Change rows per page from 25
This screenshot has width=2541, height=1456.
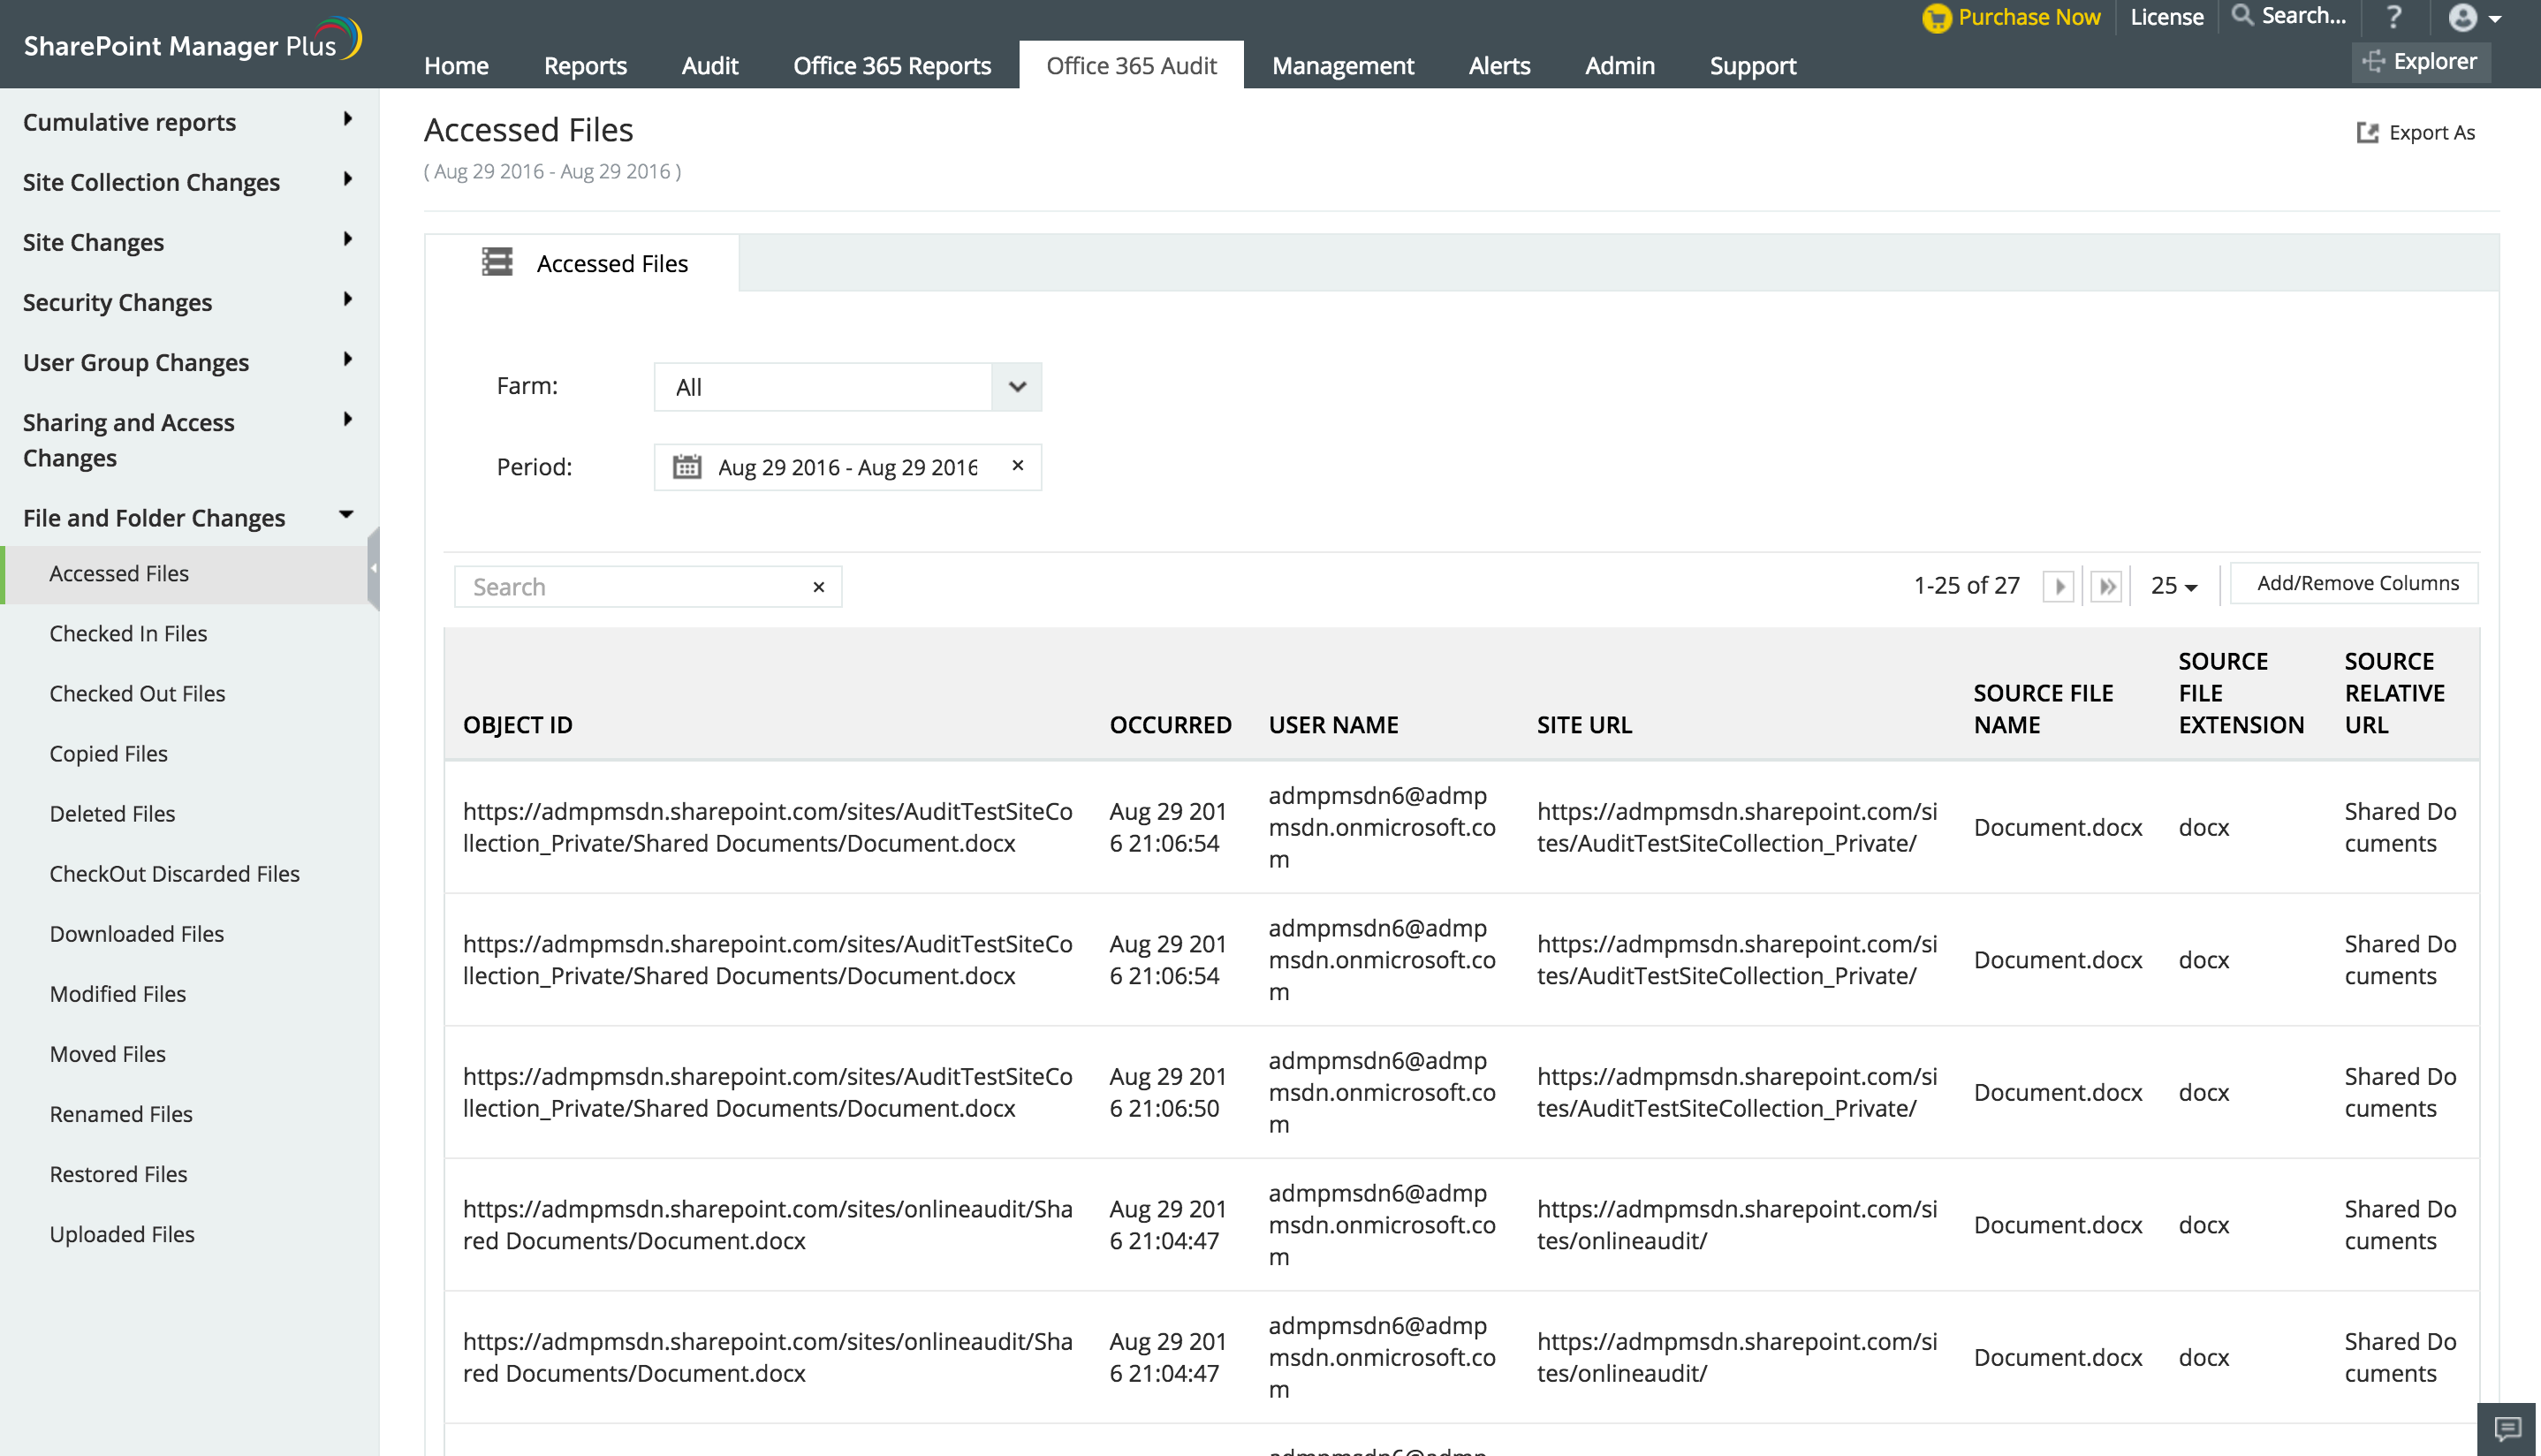pyautogui.click(x=2173, y=586)
